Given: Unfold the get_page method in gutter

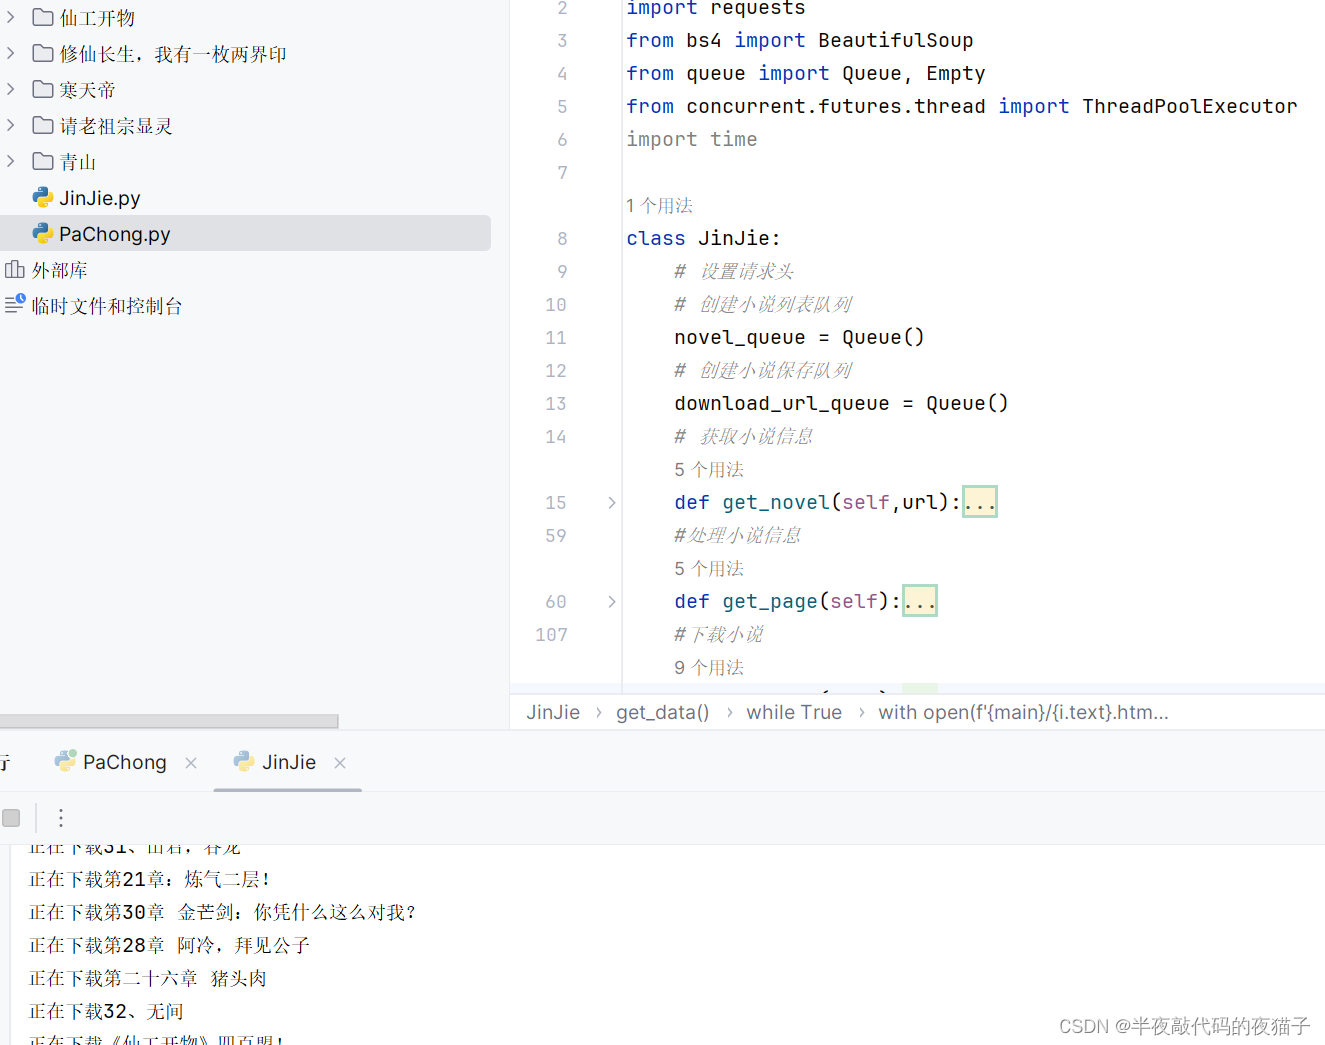Looking at the screenshot, I should (612, 601).
